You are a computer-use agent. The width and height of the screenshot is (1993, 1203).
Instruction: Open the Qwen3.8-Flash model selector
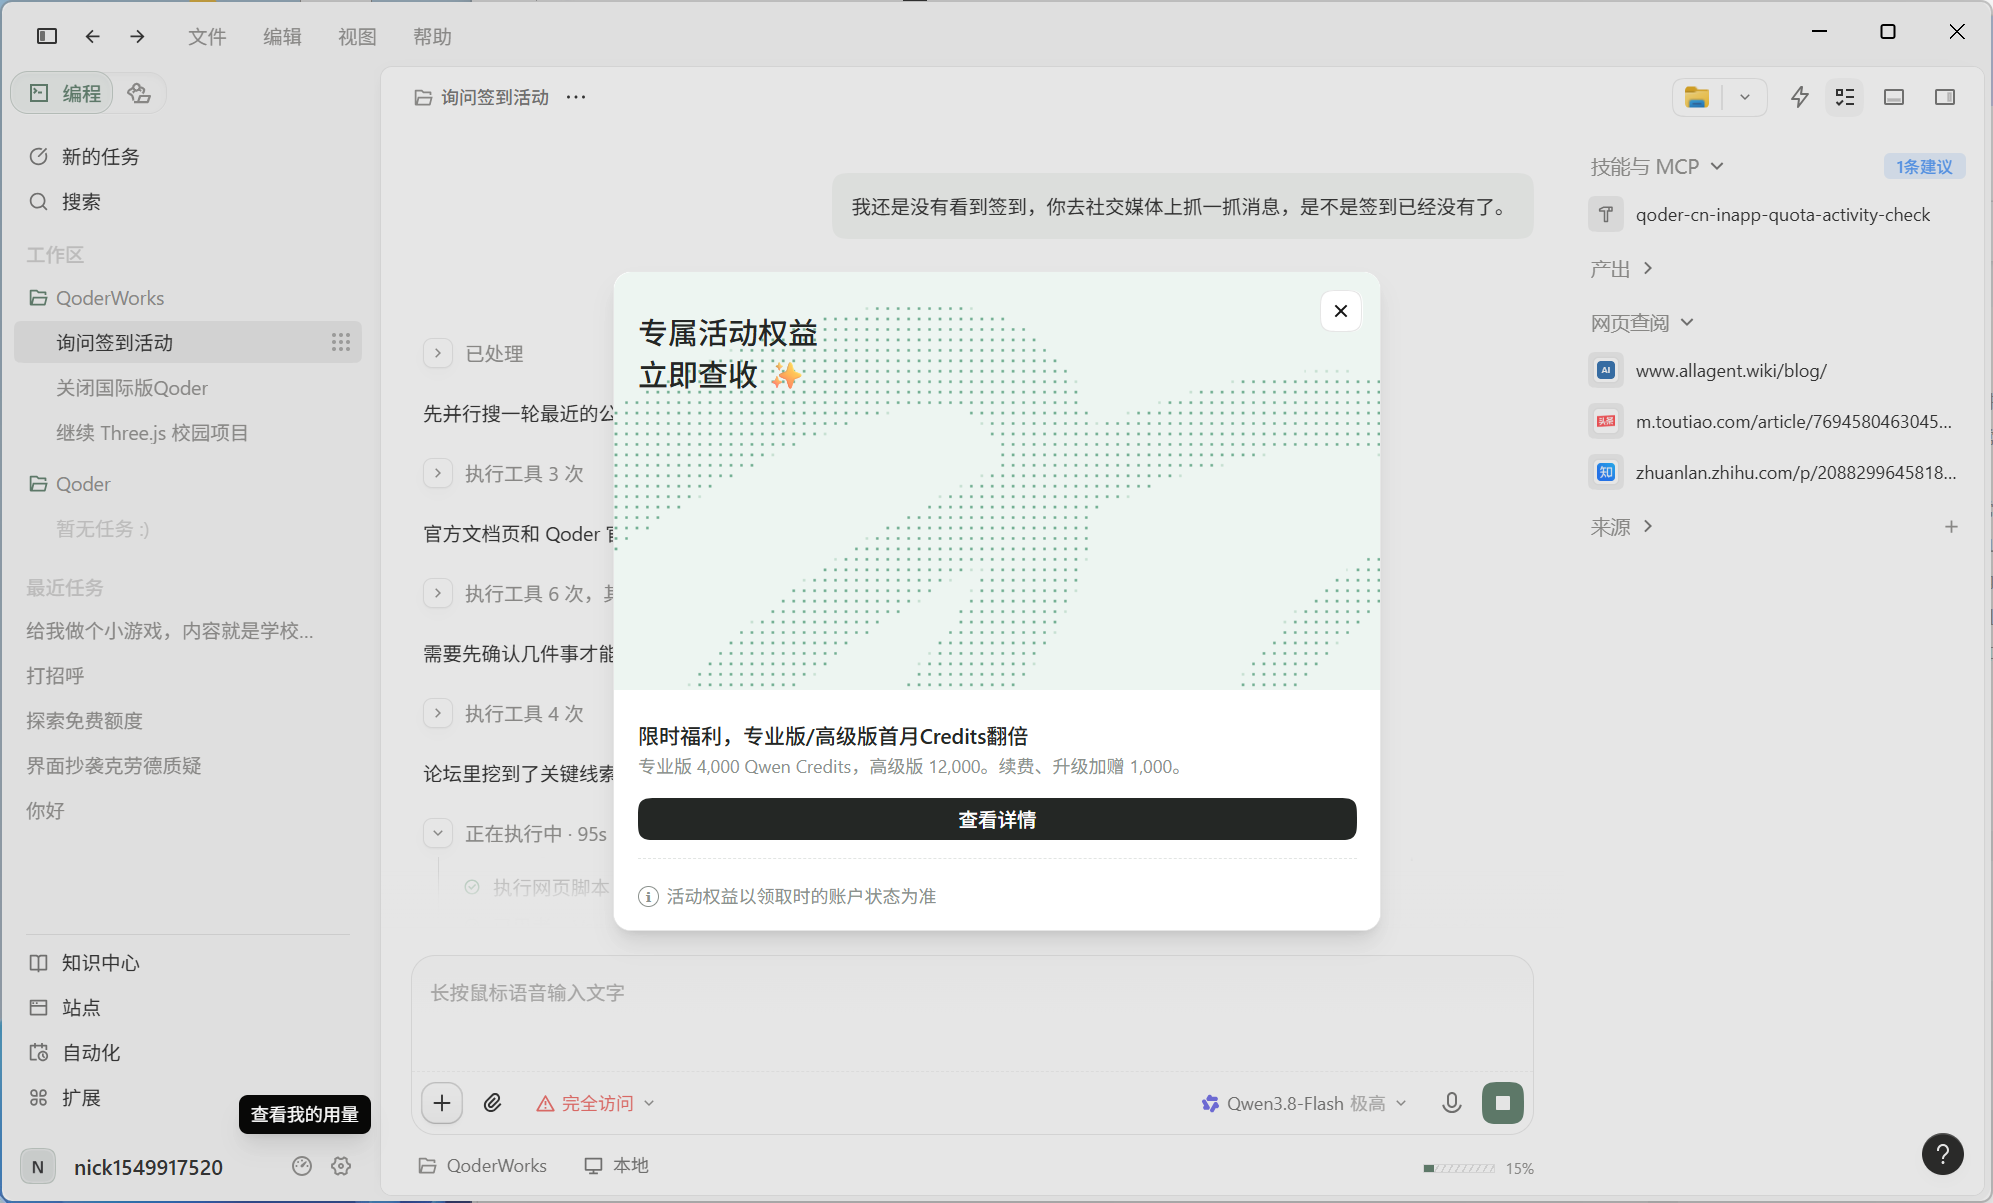coord(1304,1103)
